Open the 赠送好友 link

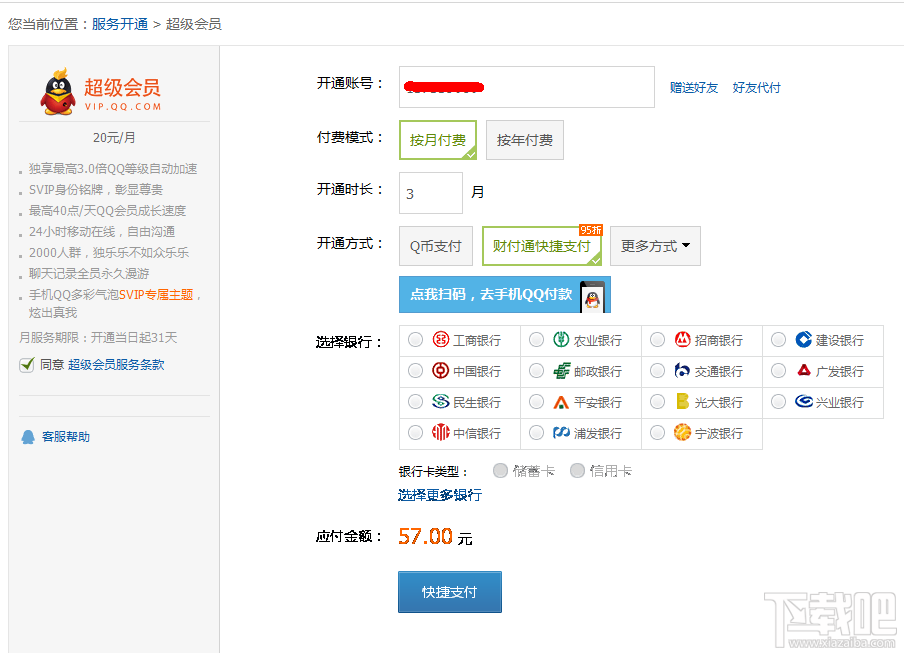pyautogui.click(x=694, y=88)
